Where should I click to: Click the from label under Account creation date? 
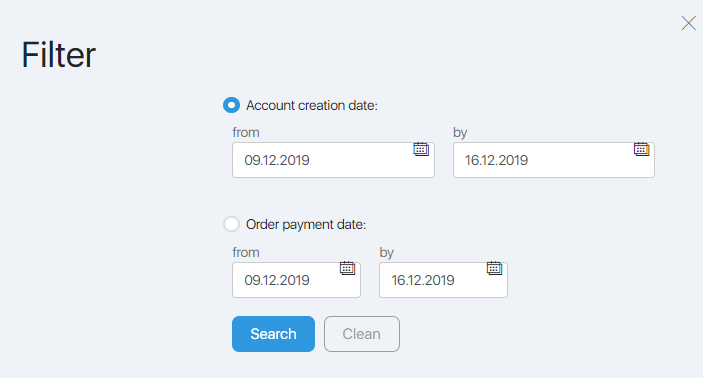[x=246, y=132]
